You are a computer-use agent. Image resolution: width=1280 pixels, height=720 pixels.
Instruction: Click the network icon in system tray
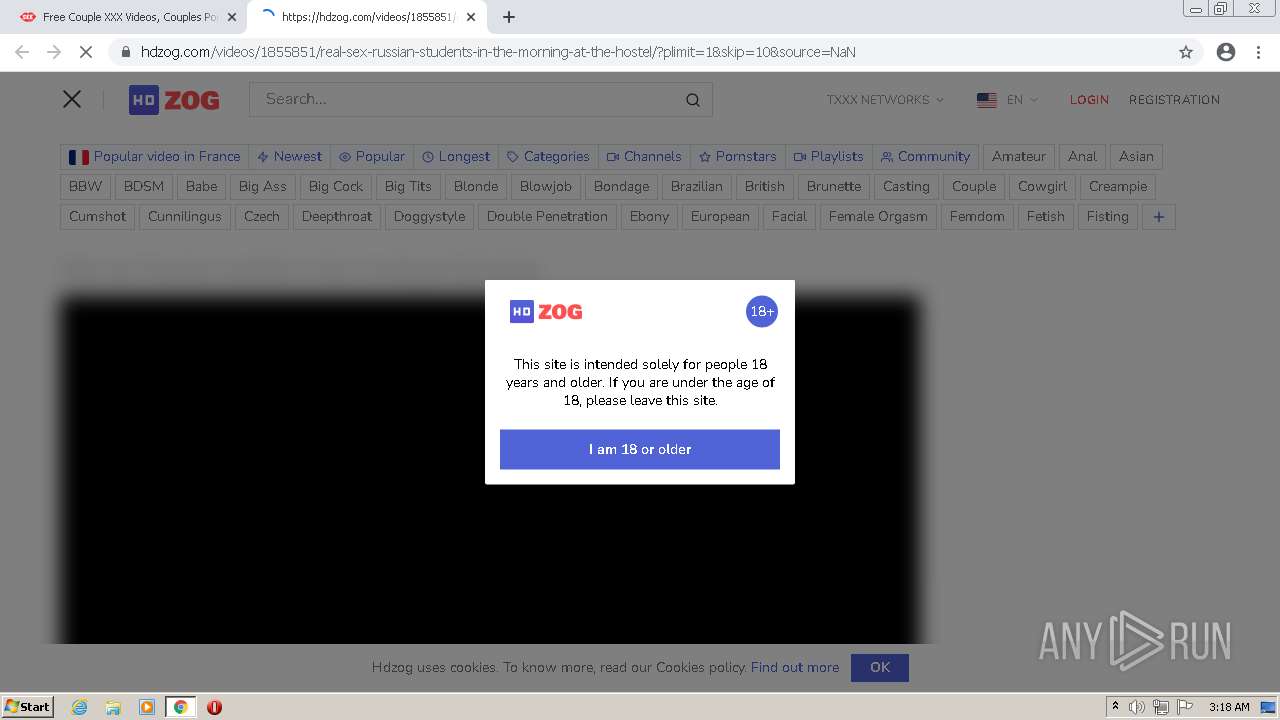tap(1160, 707)
